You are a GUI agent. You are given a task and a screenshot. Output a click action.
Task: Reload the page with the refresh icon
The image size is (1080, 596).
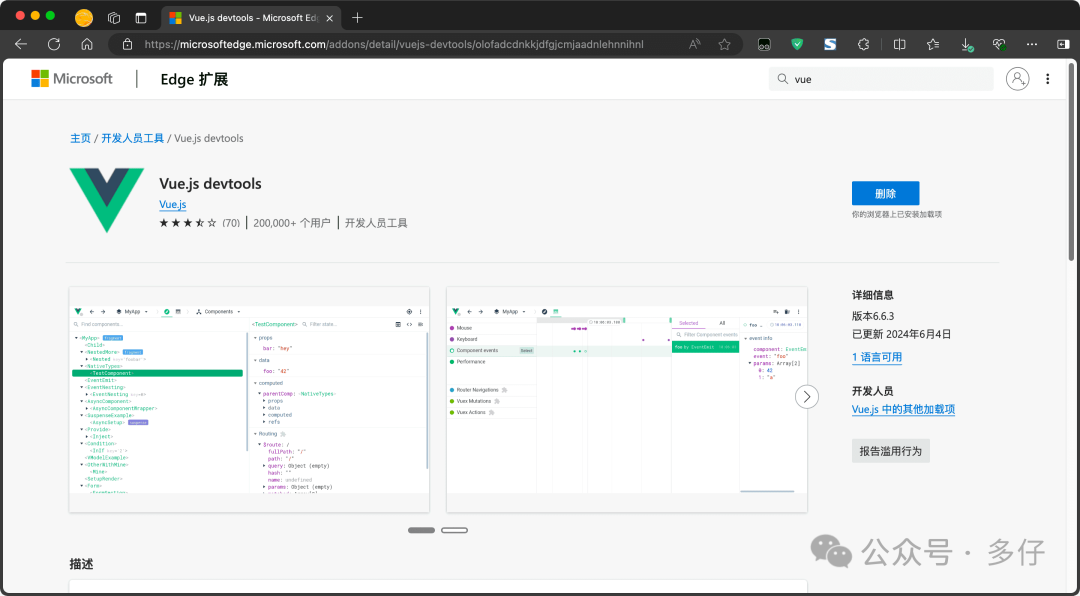pos(54,44)
